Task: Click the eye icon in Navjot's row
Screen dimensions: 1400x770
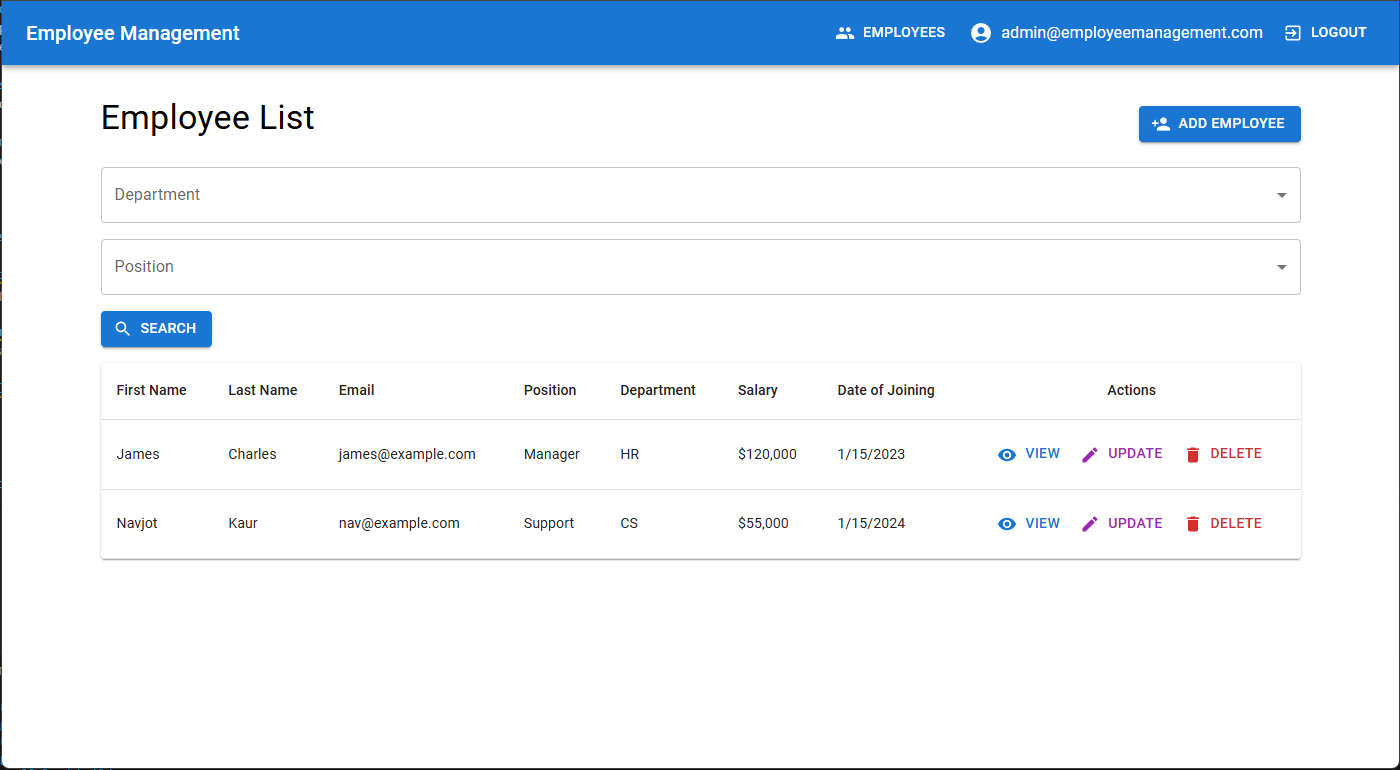Action: tap(1007, 524)
